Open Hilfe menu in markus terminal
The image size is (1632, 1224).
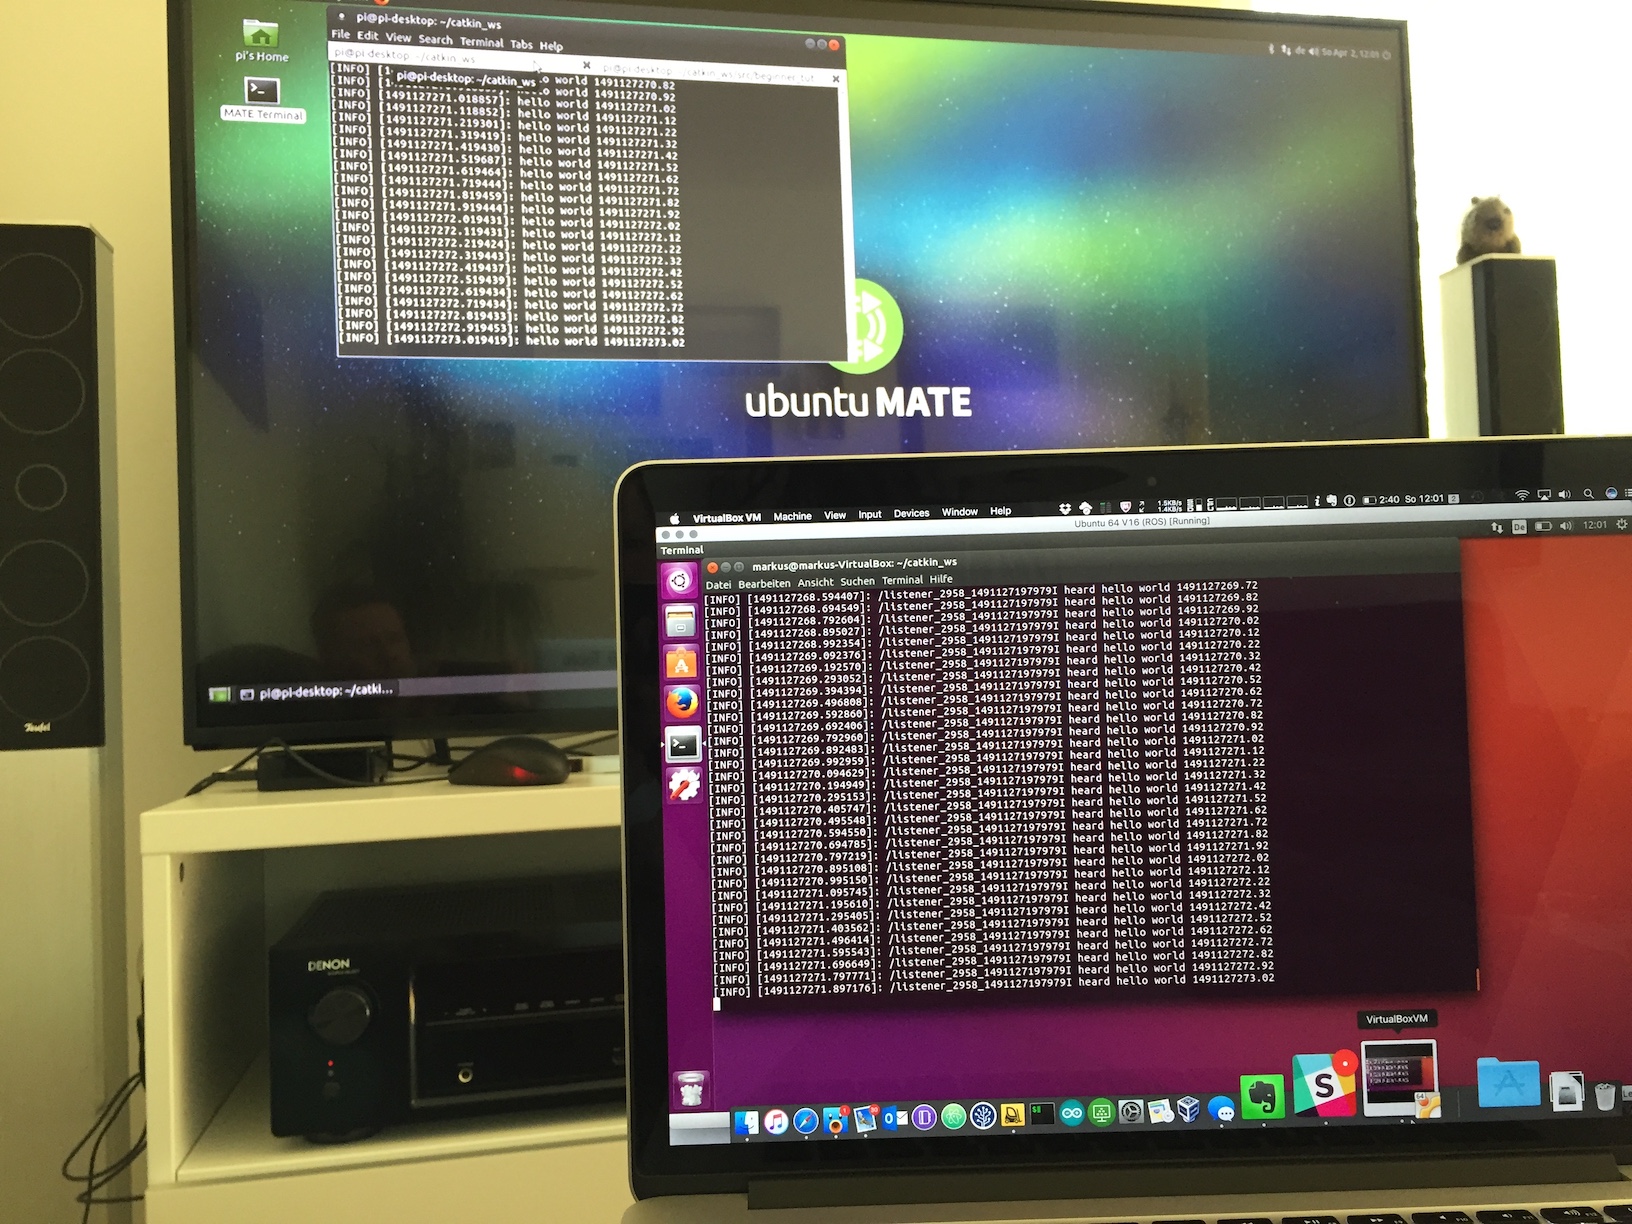click(941, 580)
